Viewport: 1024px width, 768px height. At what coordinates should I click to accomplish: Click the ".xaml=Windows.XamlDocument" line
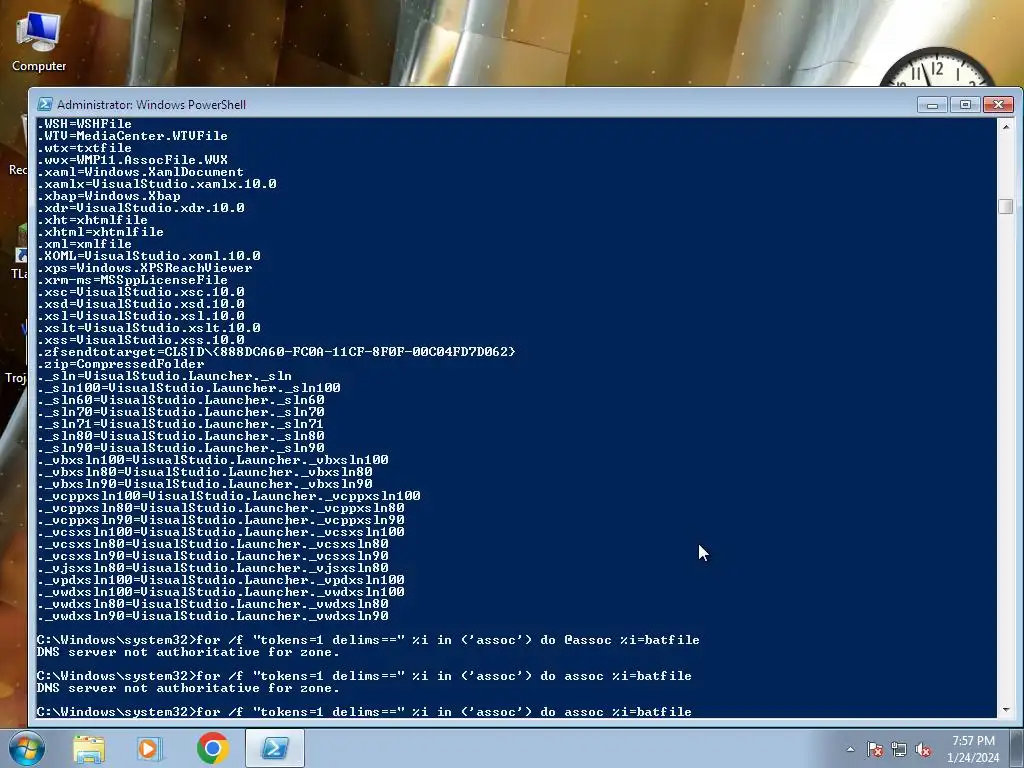[x=140, y=172]
